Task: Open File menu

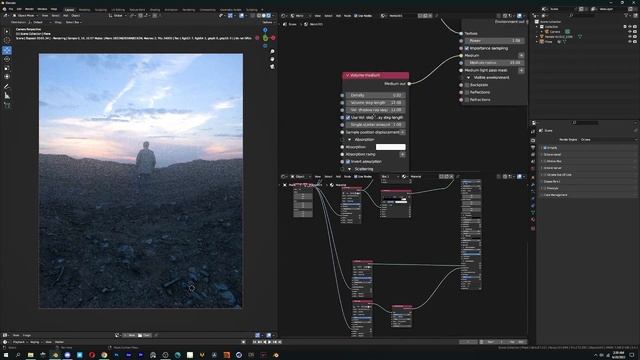Action: (11, 9)
